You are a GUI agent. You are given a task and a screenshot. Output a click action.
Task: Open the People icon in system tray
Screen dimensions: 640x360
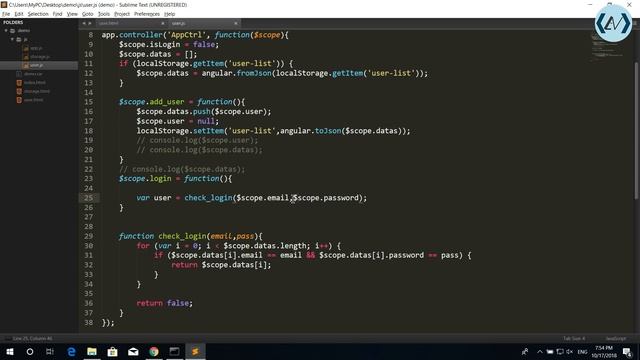coord(525,351)
